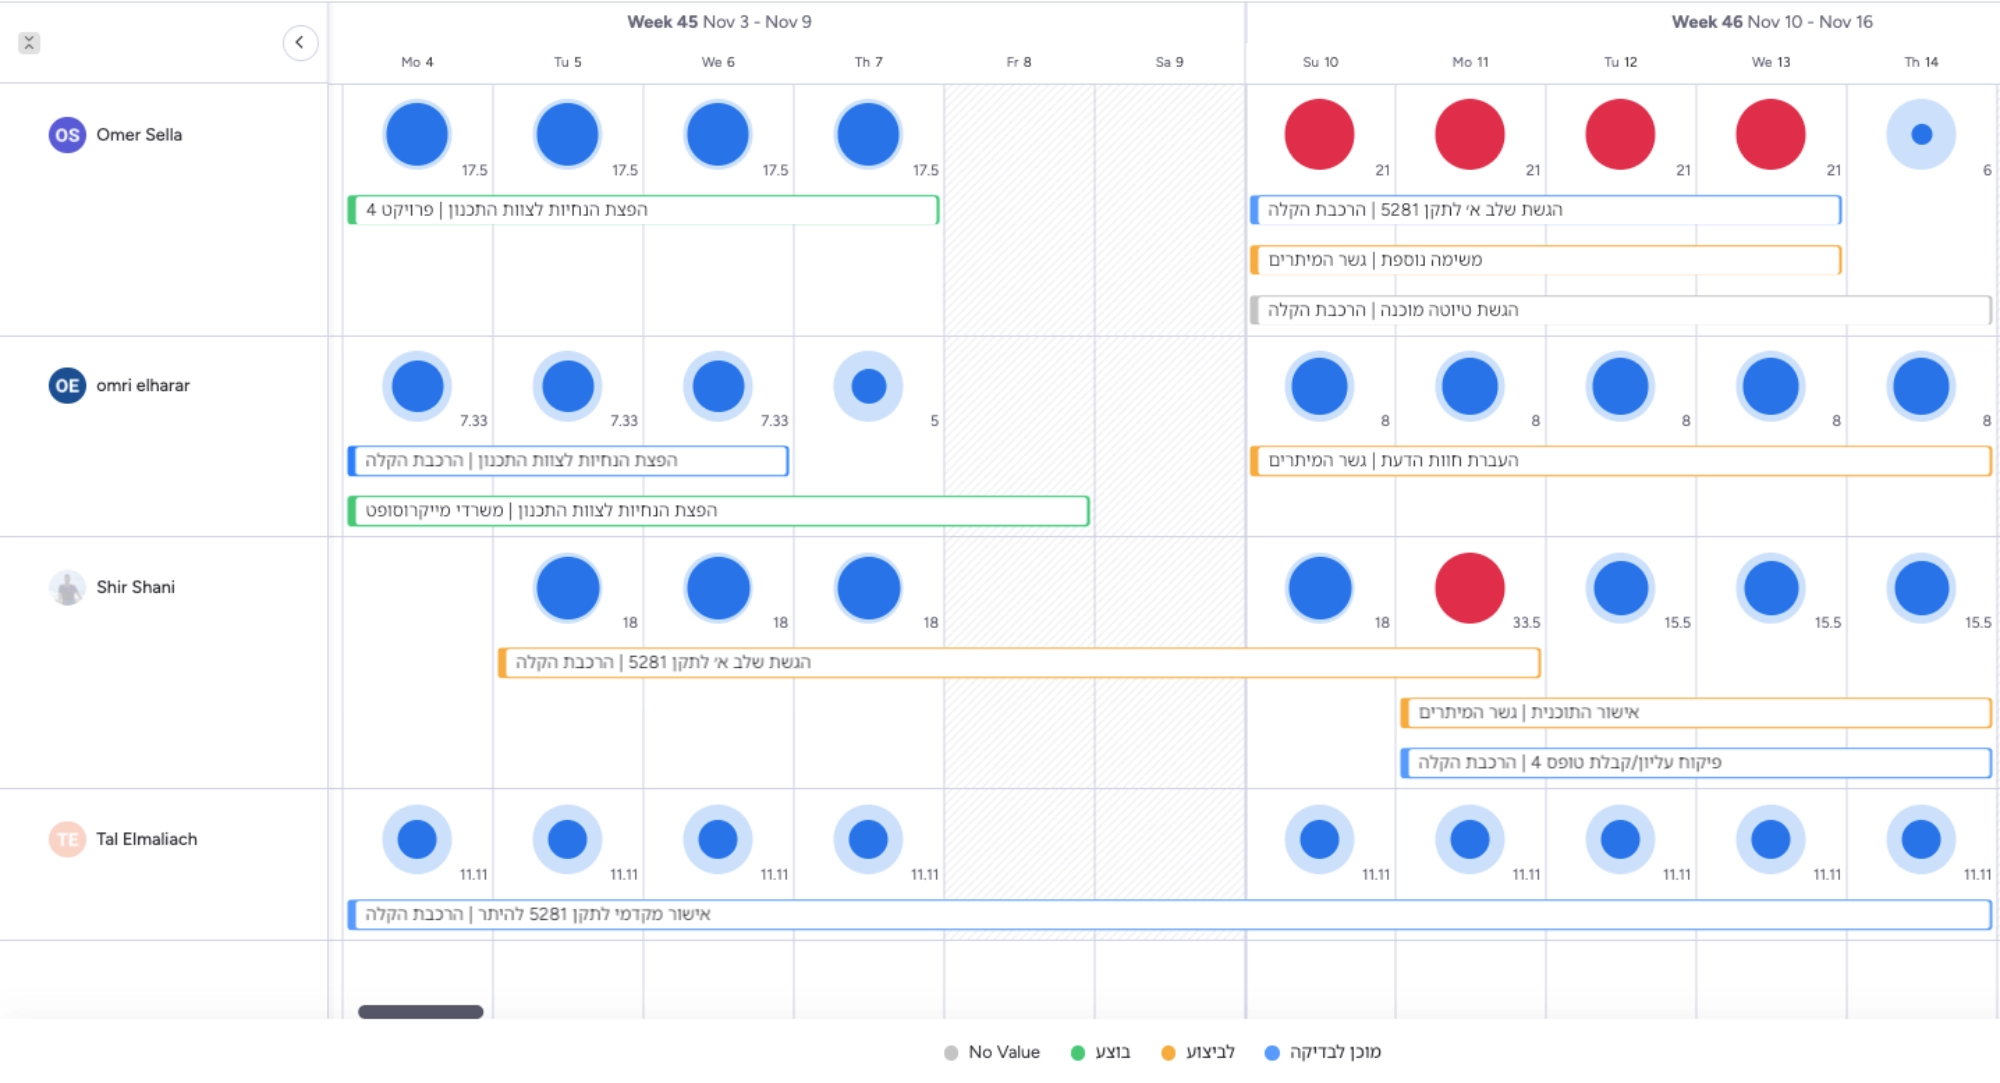Select the Week 45 Nov 3 - Nov 9 header

(719, 22)
